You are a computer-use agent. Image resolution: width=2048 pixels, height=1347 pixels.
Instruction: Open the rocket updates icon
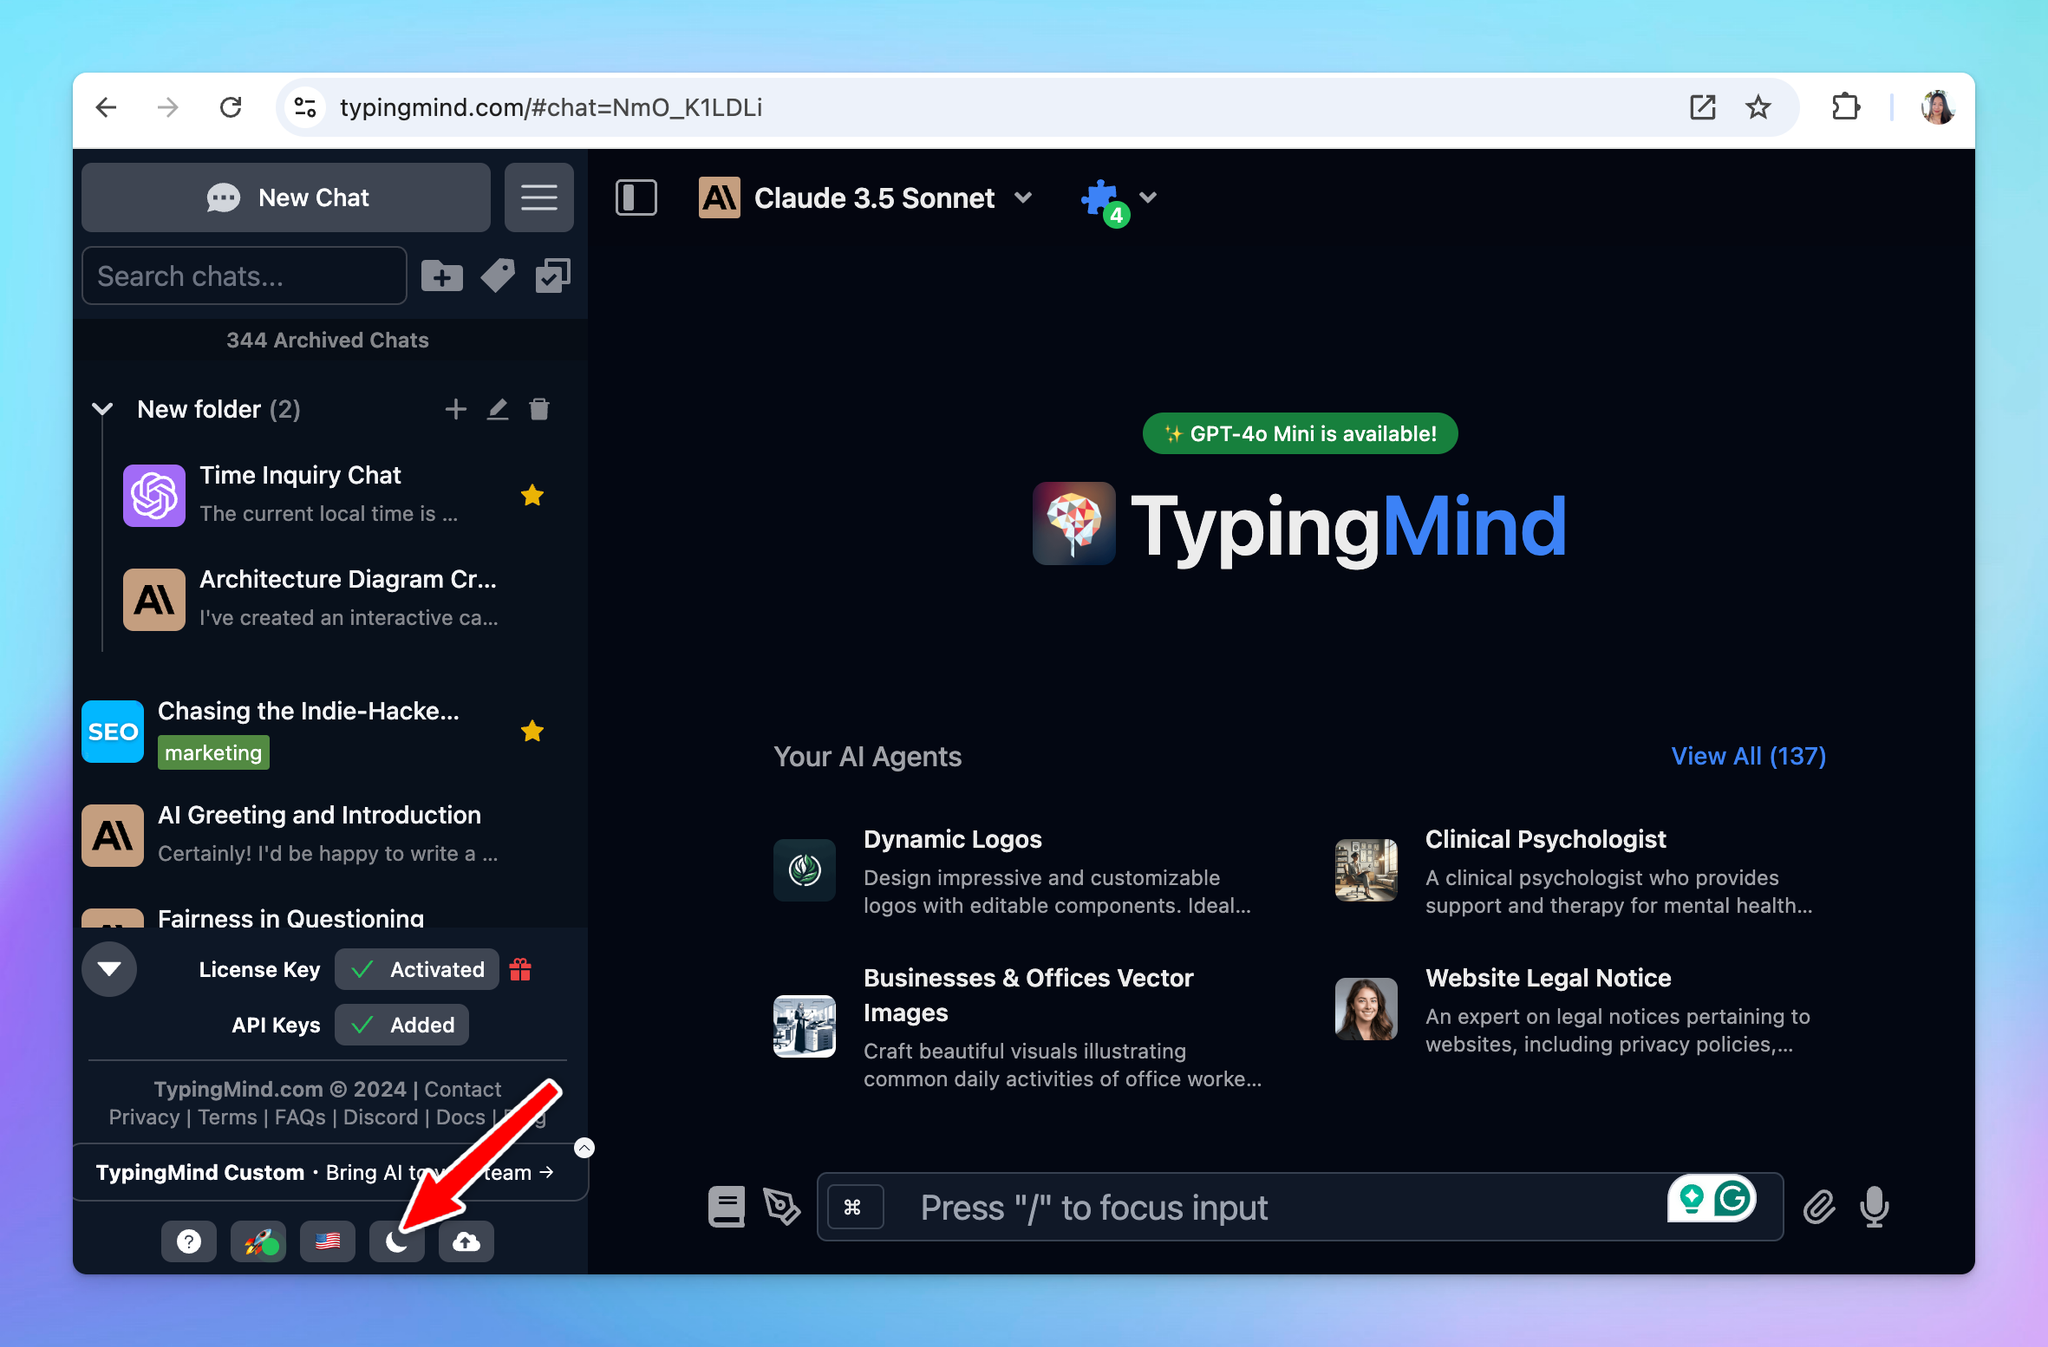258,1241
